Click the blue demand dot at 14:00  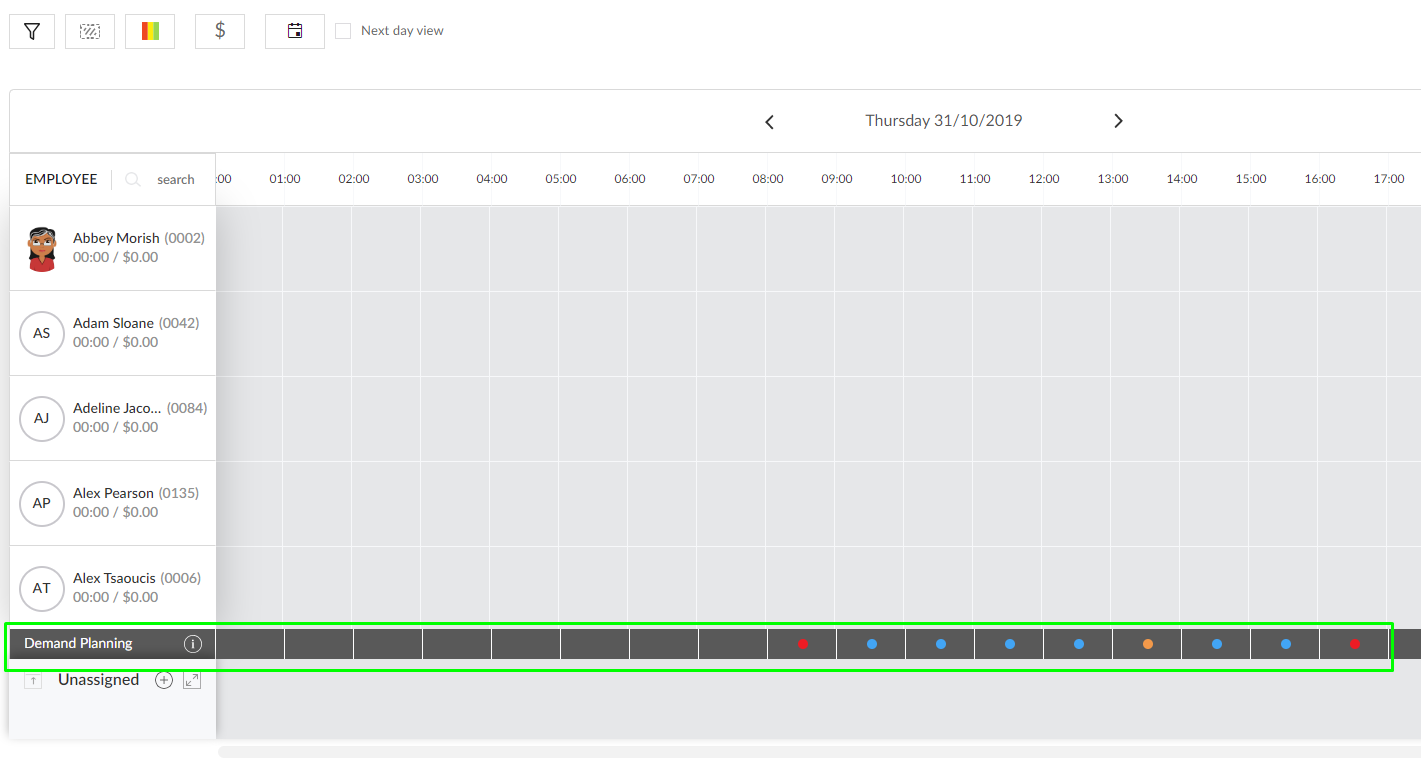click(x=1217, y=644)
